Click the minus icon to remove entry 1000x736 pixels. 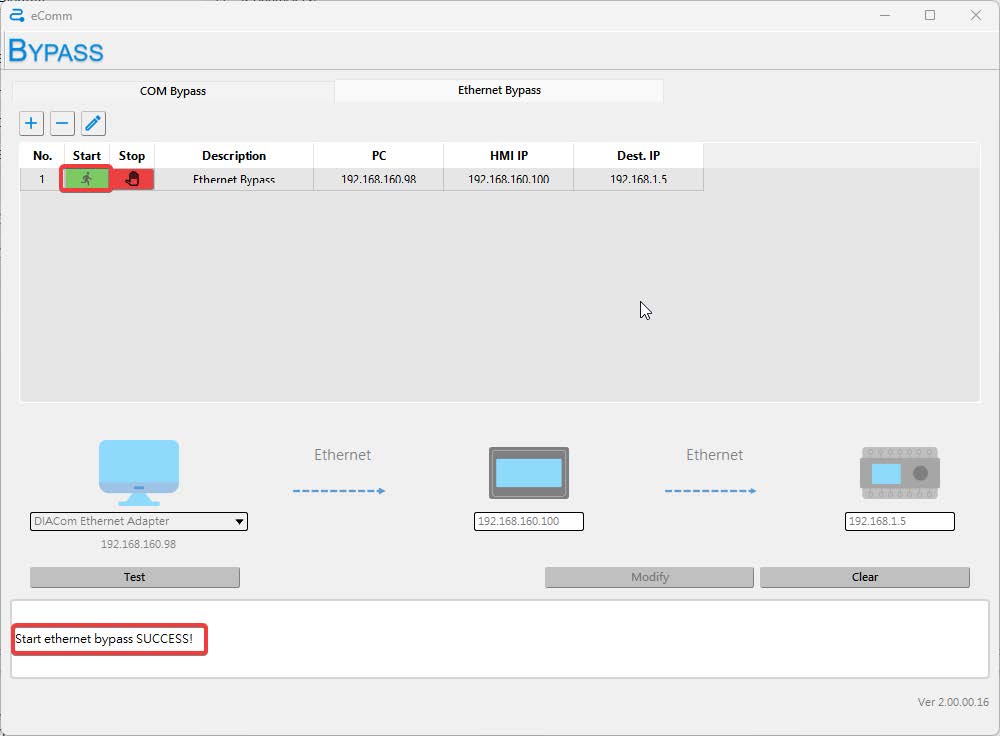[62, 123]
